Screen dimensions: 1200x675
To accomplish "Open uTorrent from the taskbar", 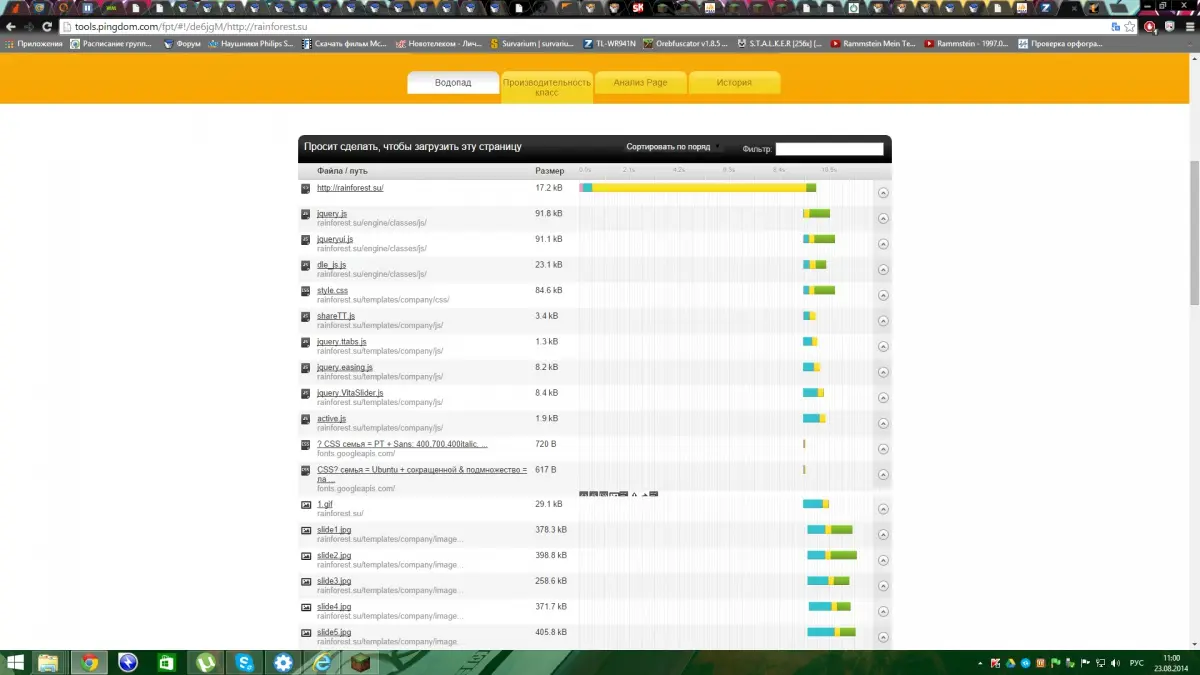I will [x=206, y=662].
